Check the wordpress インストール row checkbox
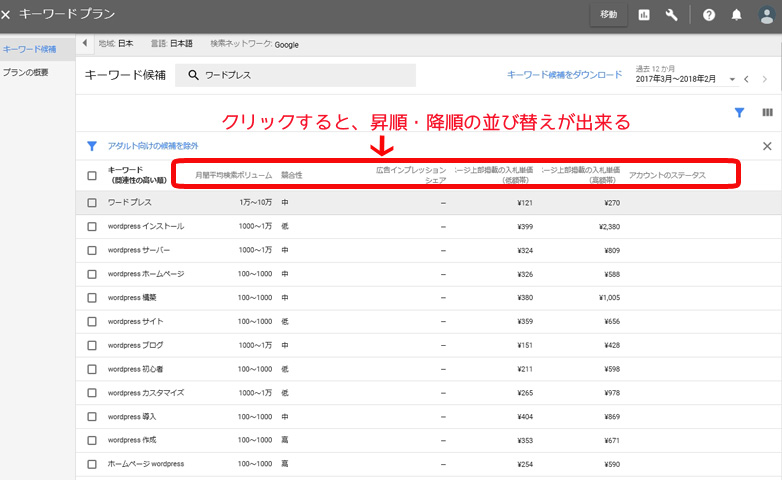Viewport: 782px width, 480px height. coord(92,227)
